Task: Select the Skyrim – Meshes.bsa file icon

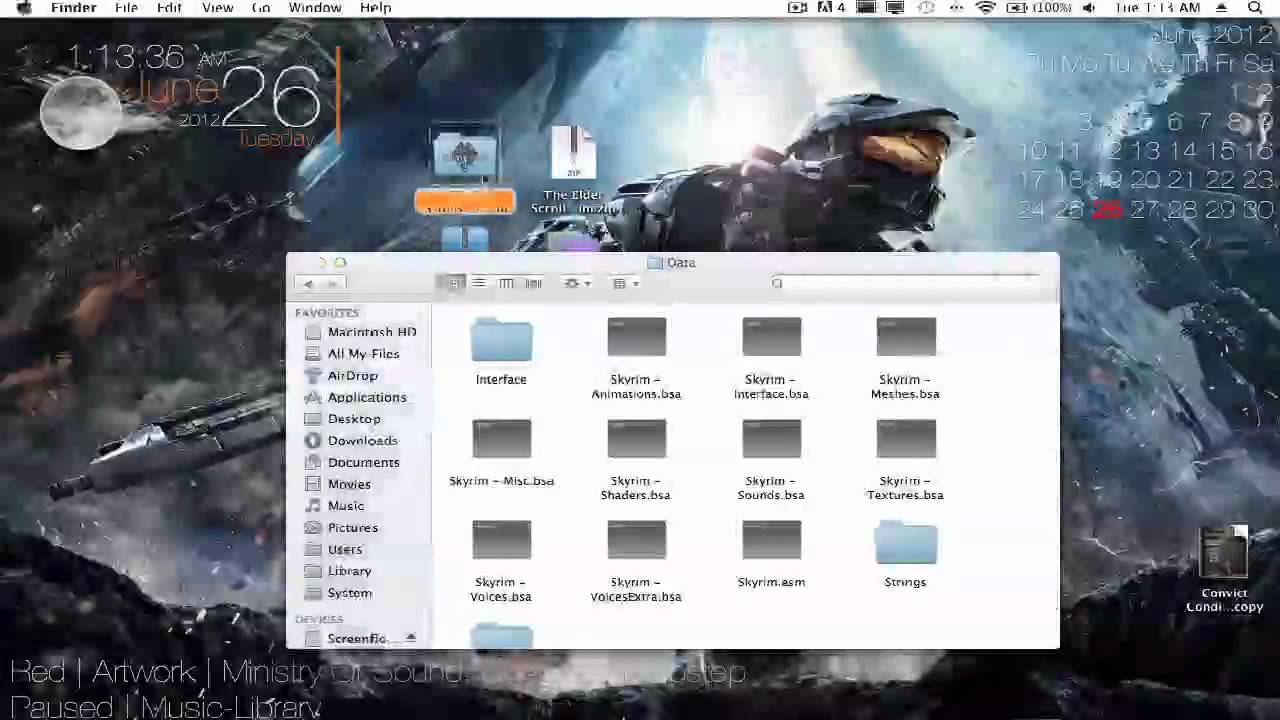Action: coord(906,337)
